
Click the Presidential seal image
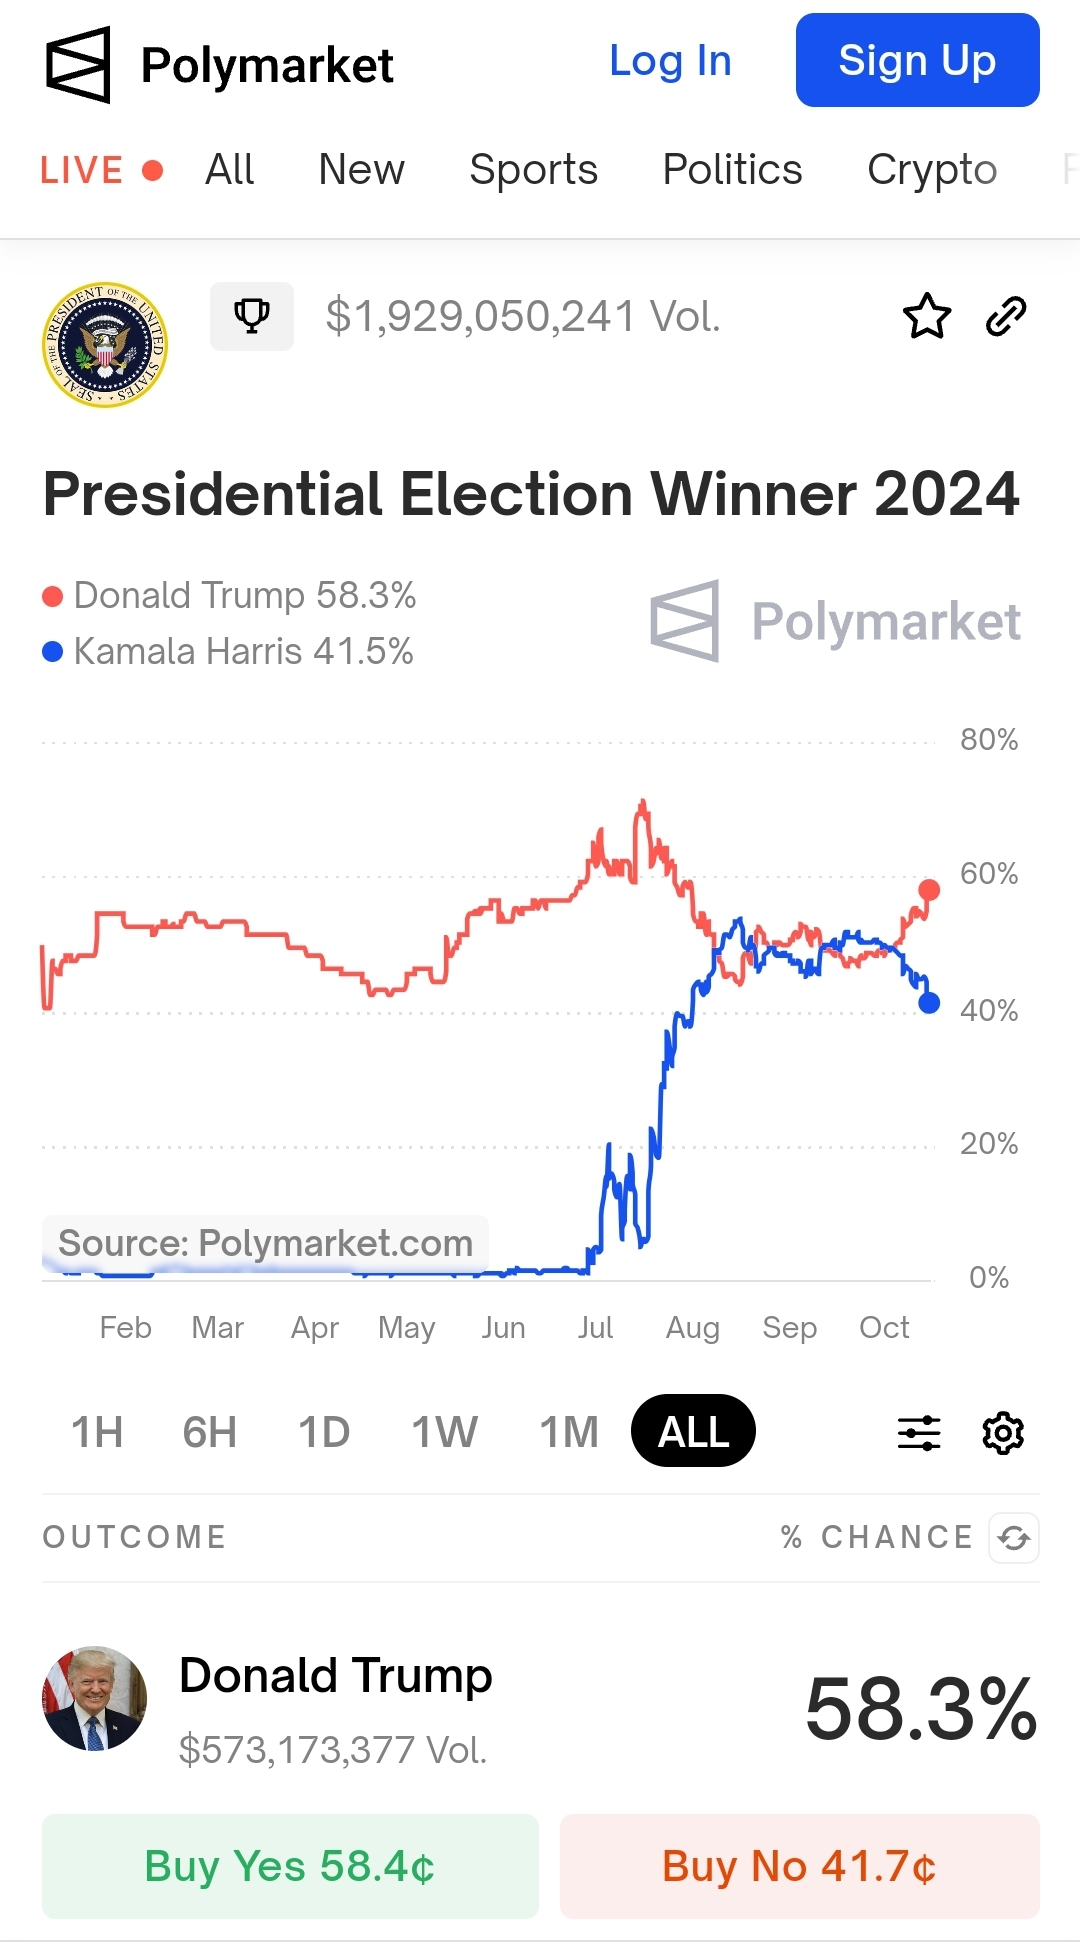tap(105, 344)
